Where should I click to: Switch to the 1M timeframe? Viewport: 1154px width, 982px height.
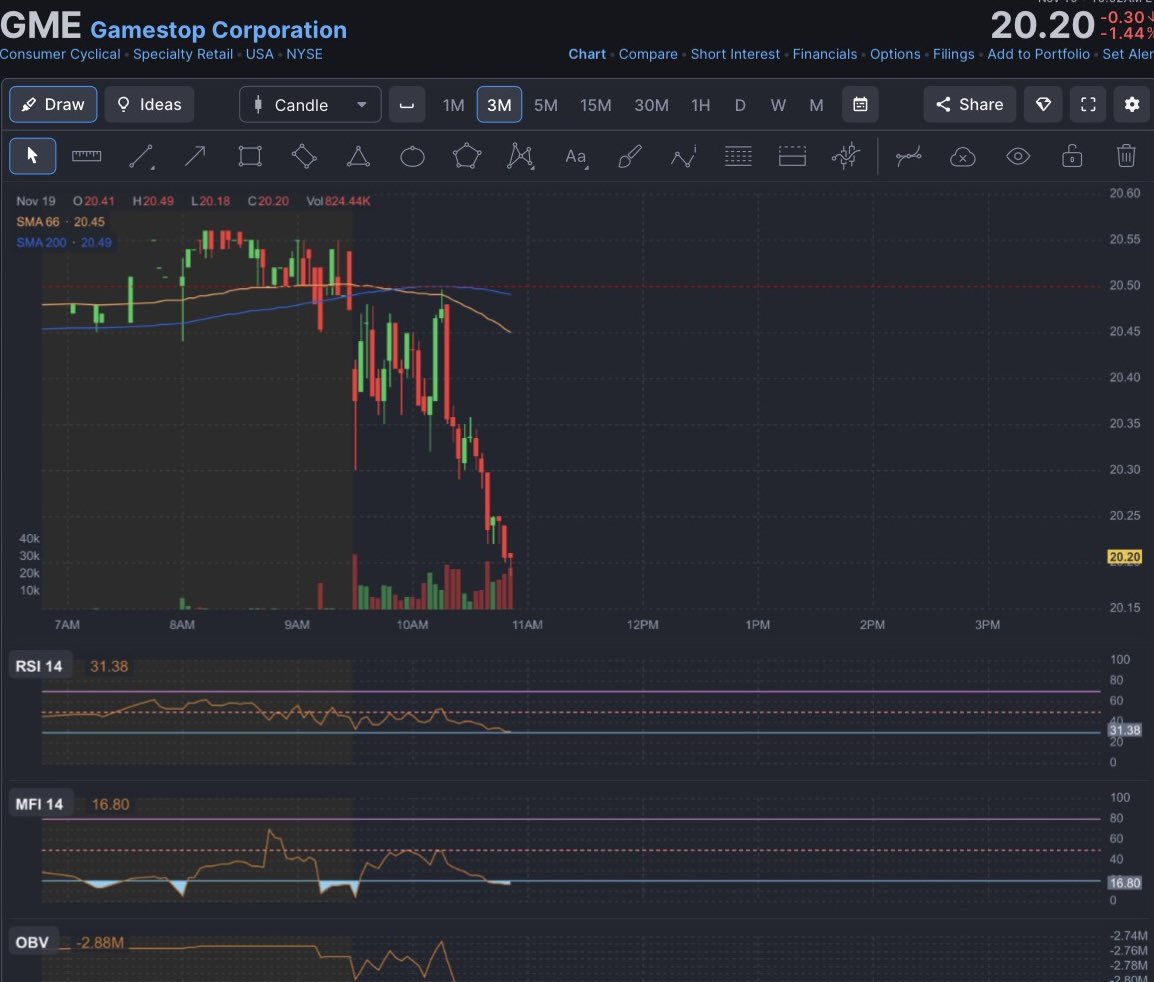click(x=453, y=104)
